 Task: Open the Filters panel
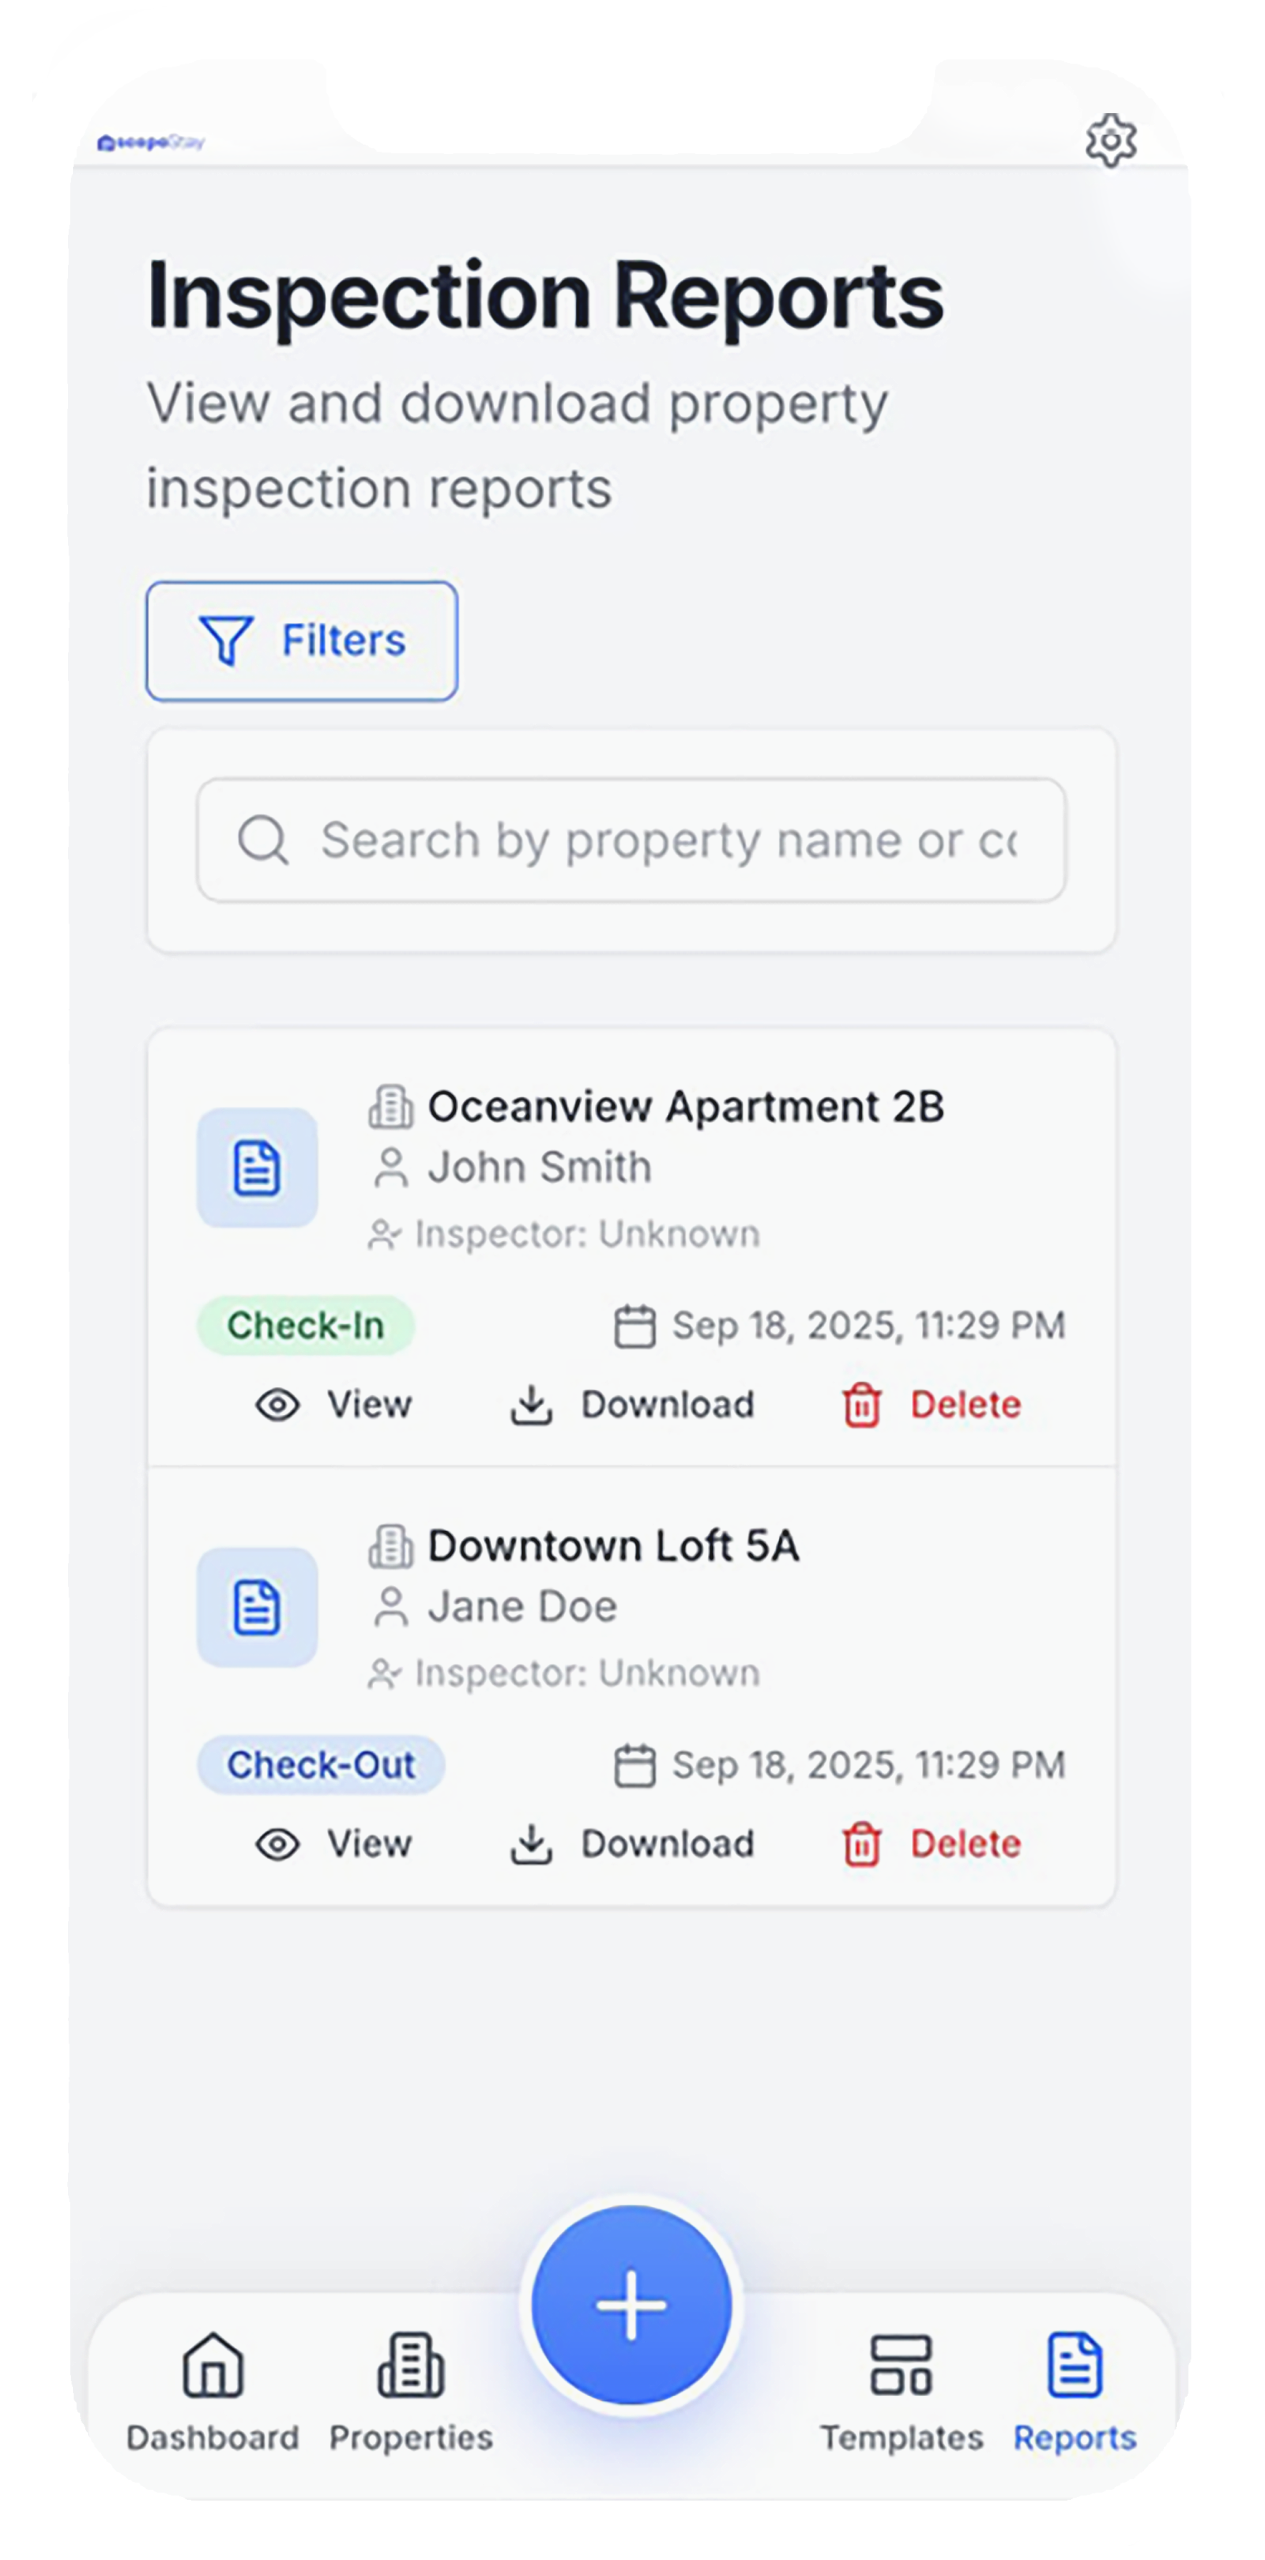(x=302, y=641)
